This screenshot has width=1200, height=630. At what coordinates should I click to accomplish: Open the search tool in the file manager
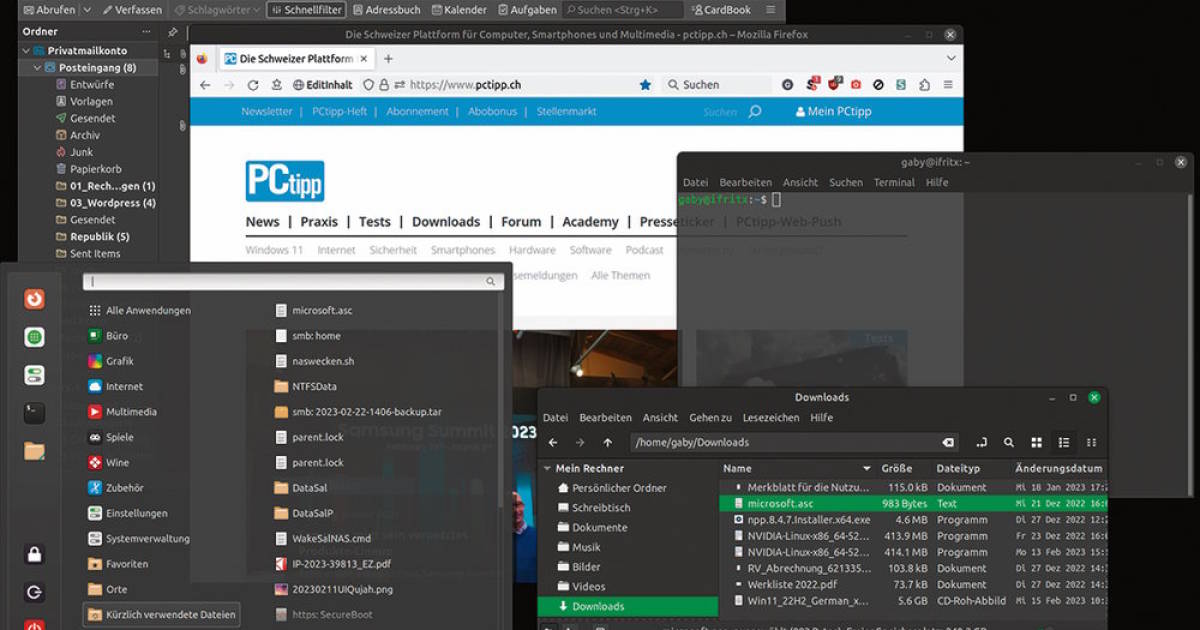pos(1009,443)
